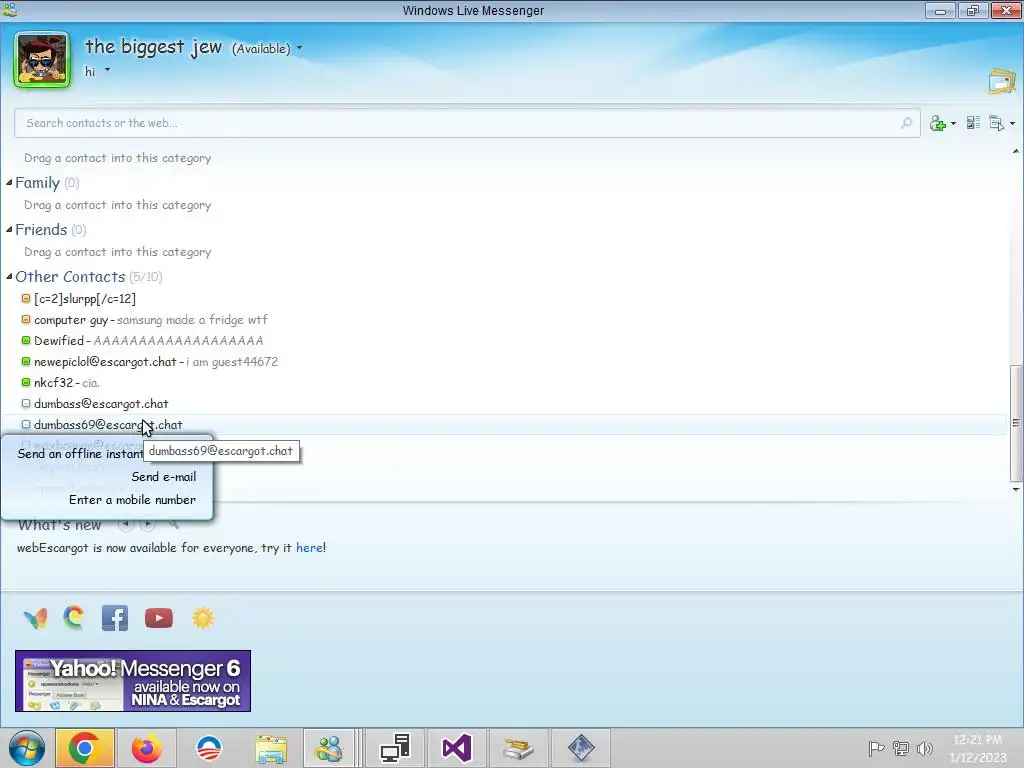Collapse the Friends category
Screen dimensions: 1024x768
click(9, 230)
